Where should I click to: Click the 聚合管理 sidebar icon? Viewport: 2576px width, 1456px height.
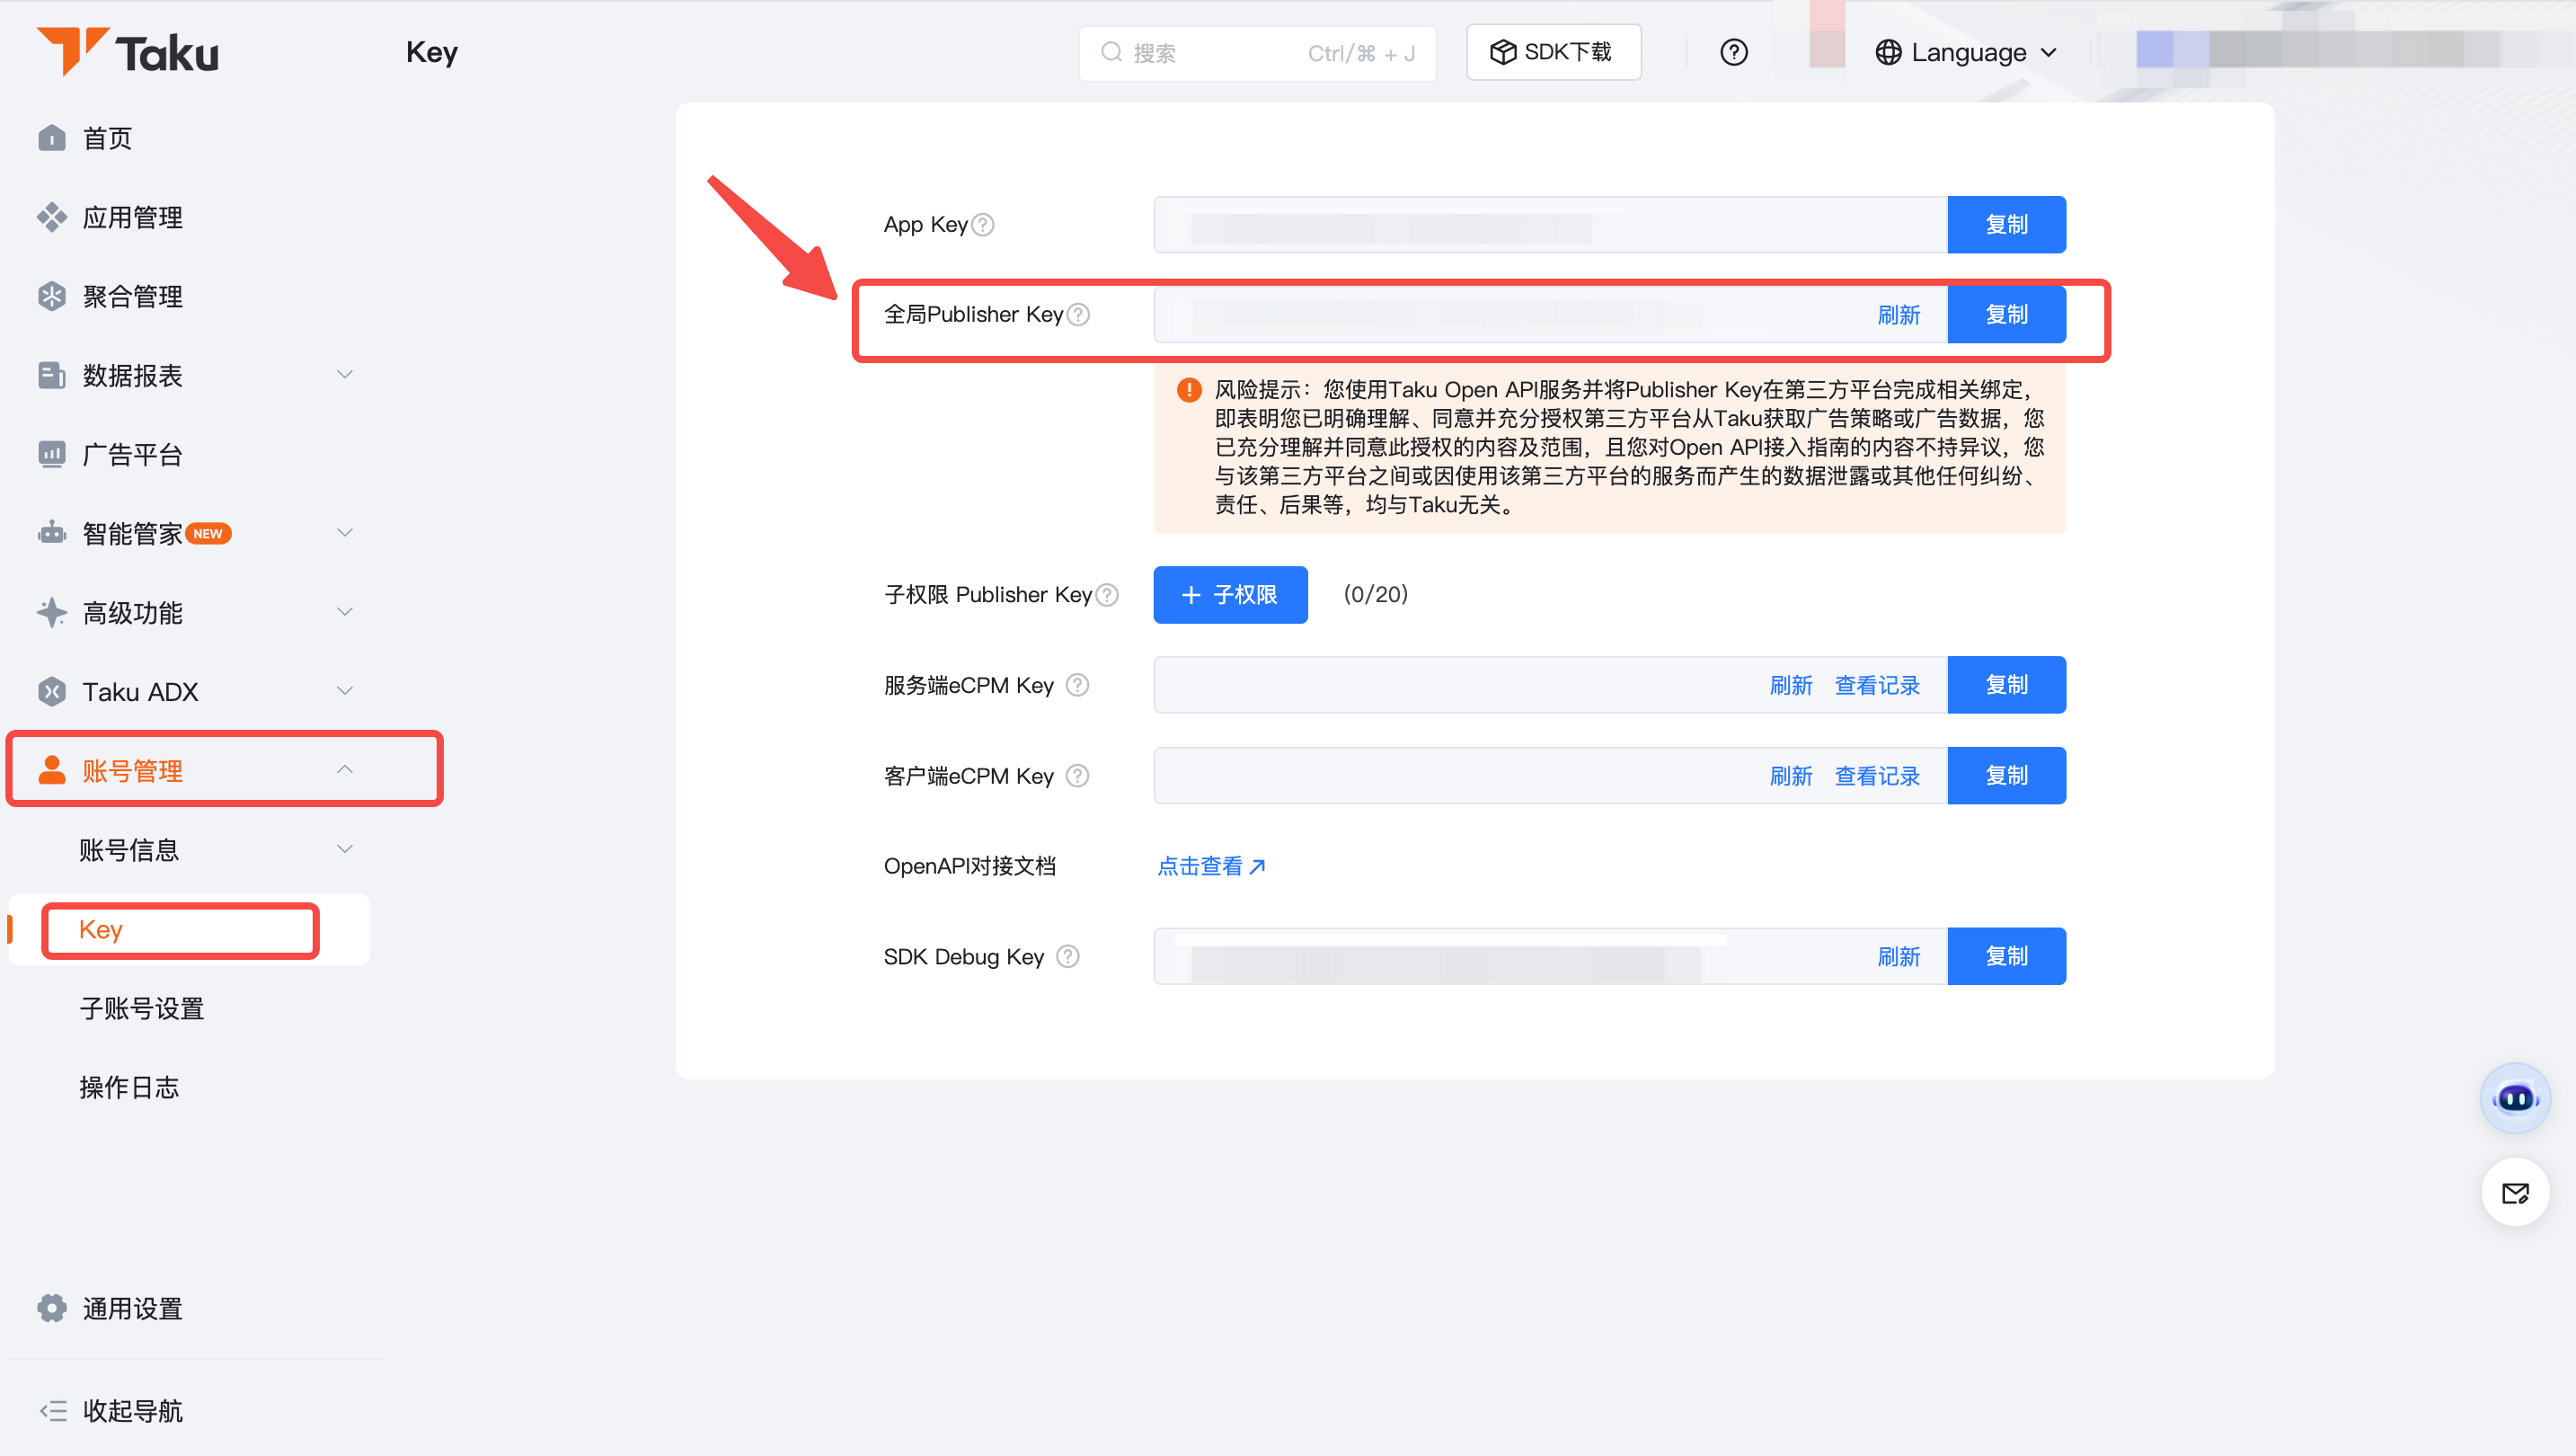(52, 296)
